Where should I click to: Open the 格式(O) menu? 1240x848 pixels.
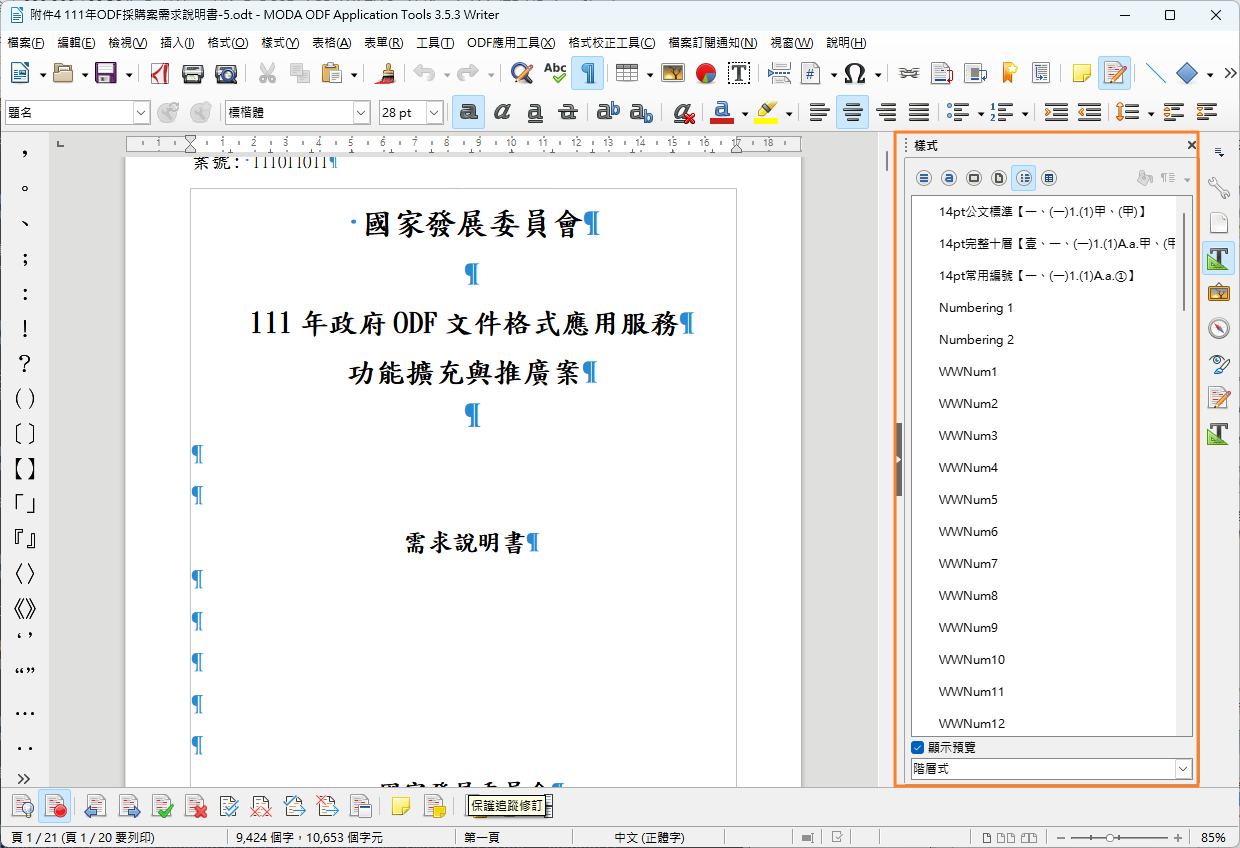227,43
